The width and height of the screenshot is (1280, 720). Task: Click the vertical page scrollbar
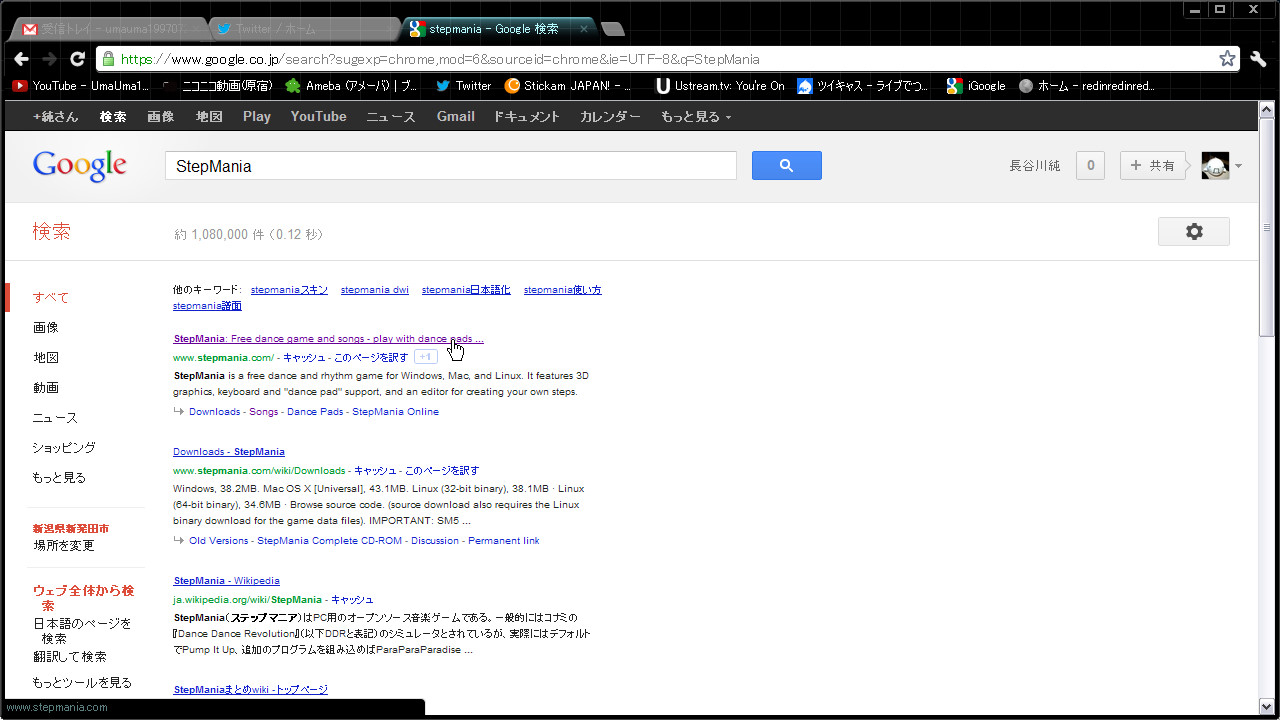[1267, 226]
